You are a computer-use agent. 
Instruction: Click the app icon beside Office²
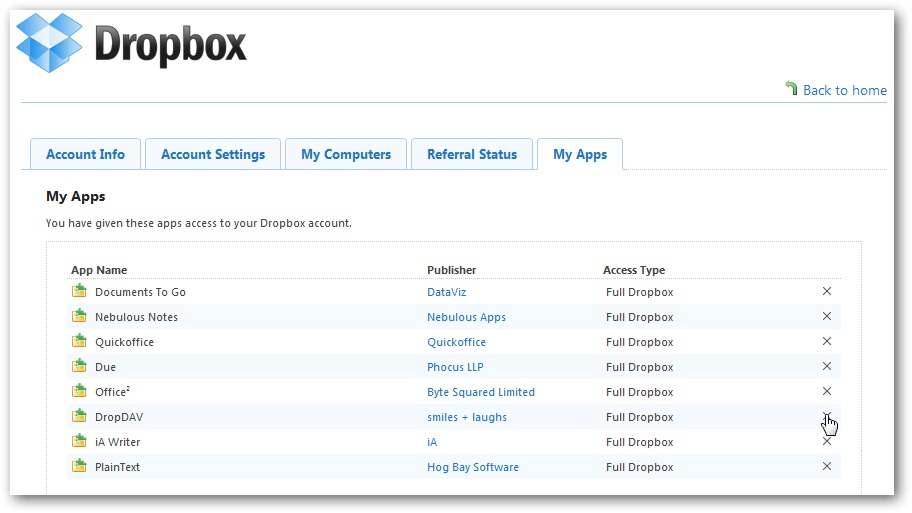coord(79,391)
